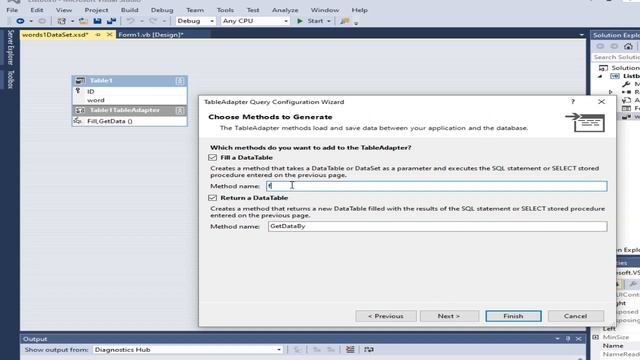Open the Server Explorer side tab
The width and height of the screenshot is (640, 360).
click(11, 47)
